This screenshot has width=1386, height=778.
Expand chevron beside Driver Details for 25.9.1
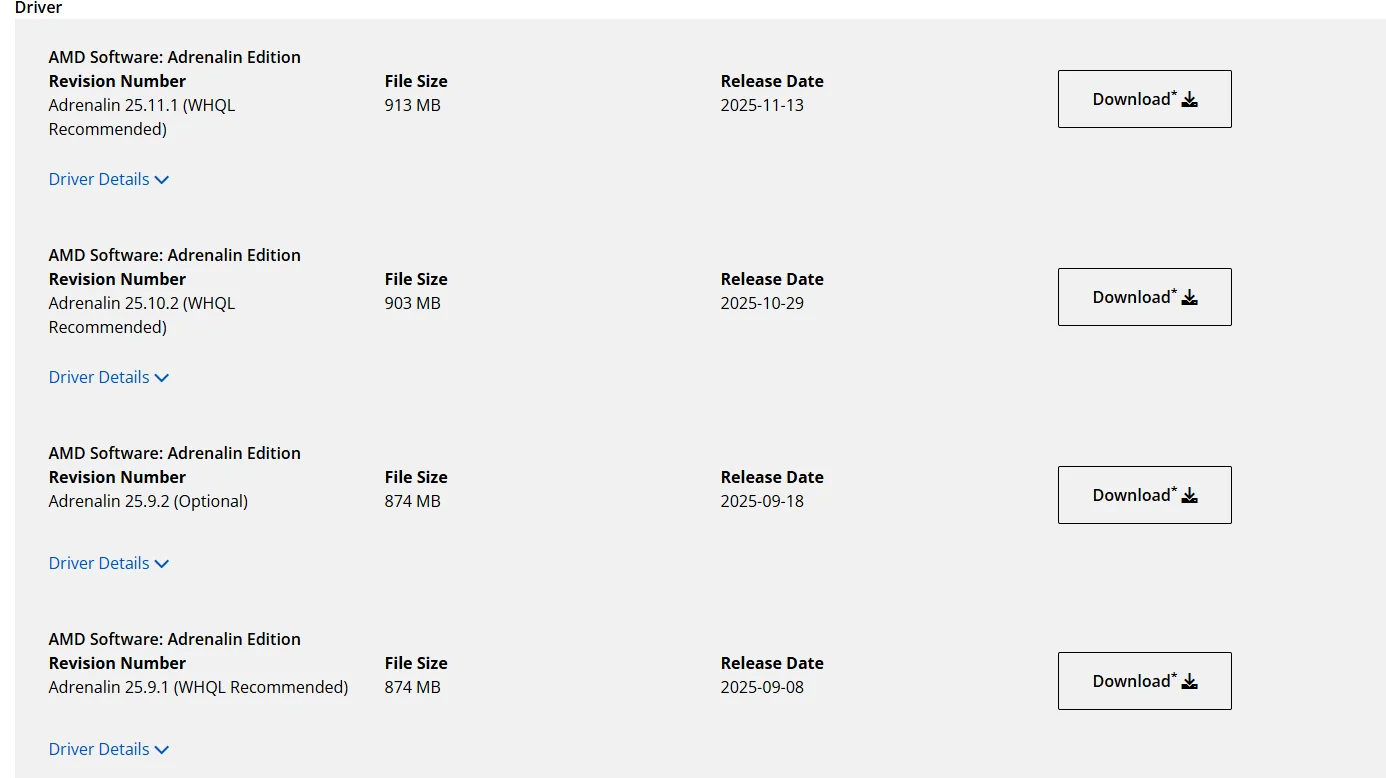tap(162, 750)
